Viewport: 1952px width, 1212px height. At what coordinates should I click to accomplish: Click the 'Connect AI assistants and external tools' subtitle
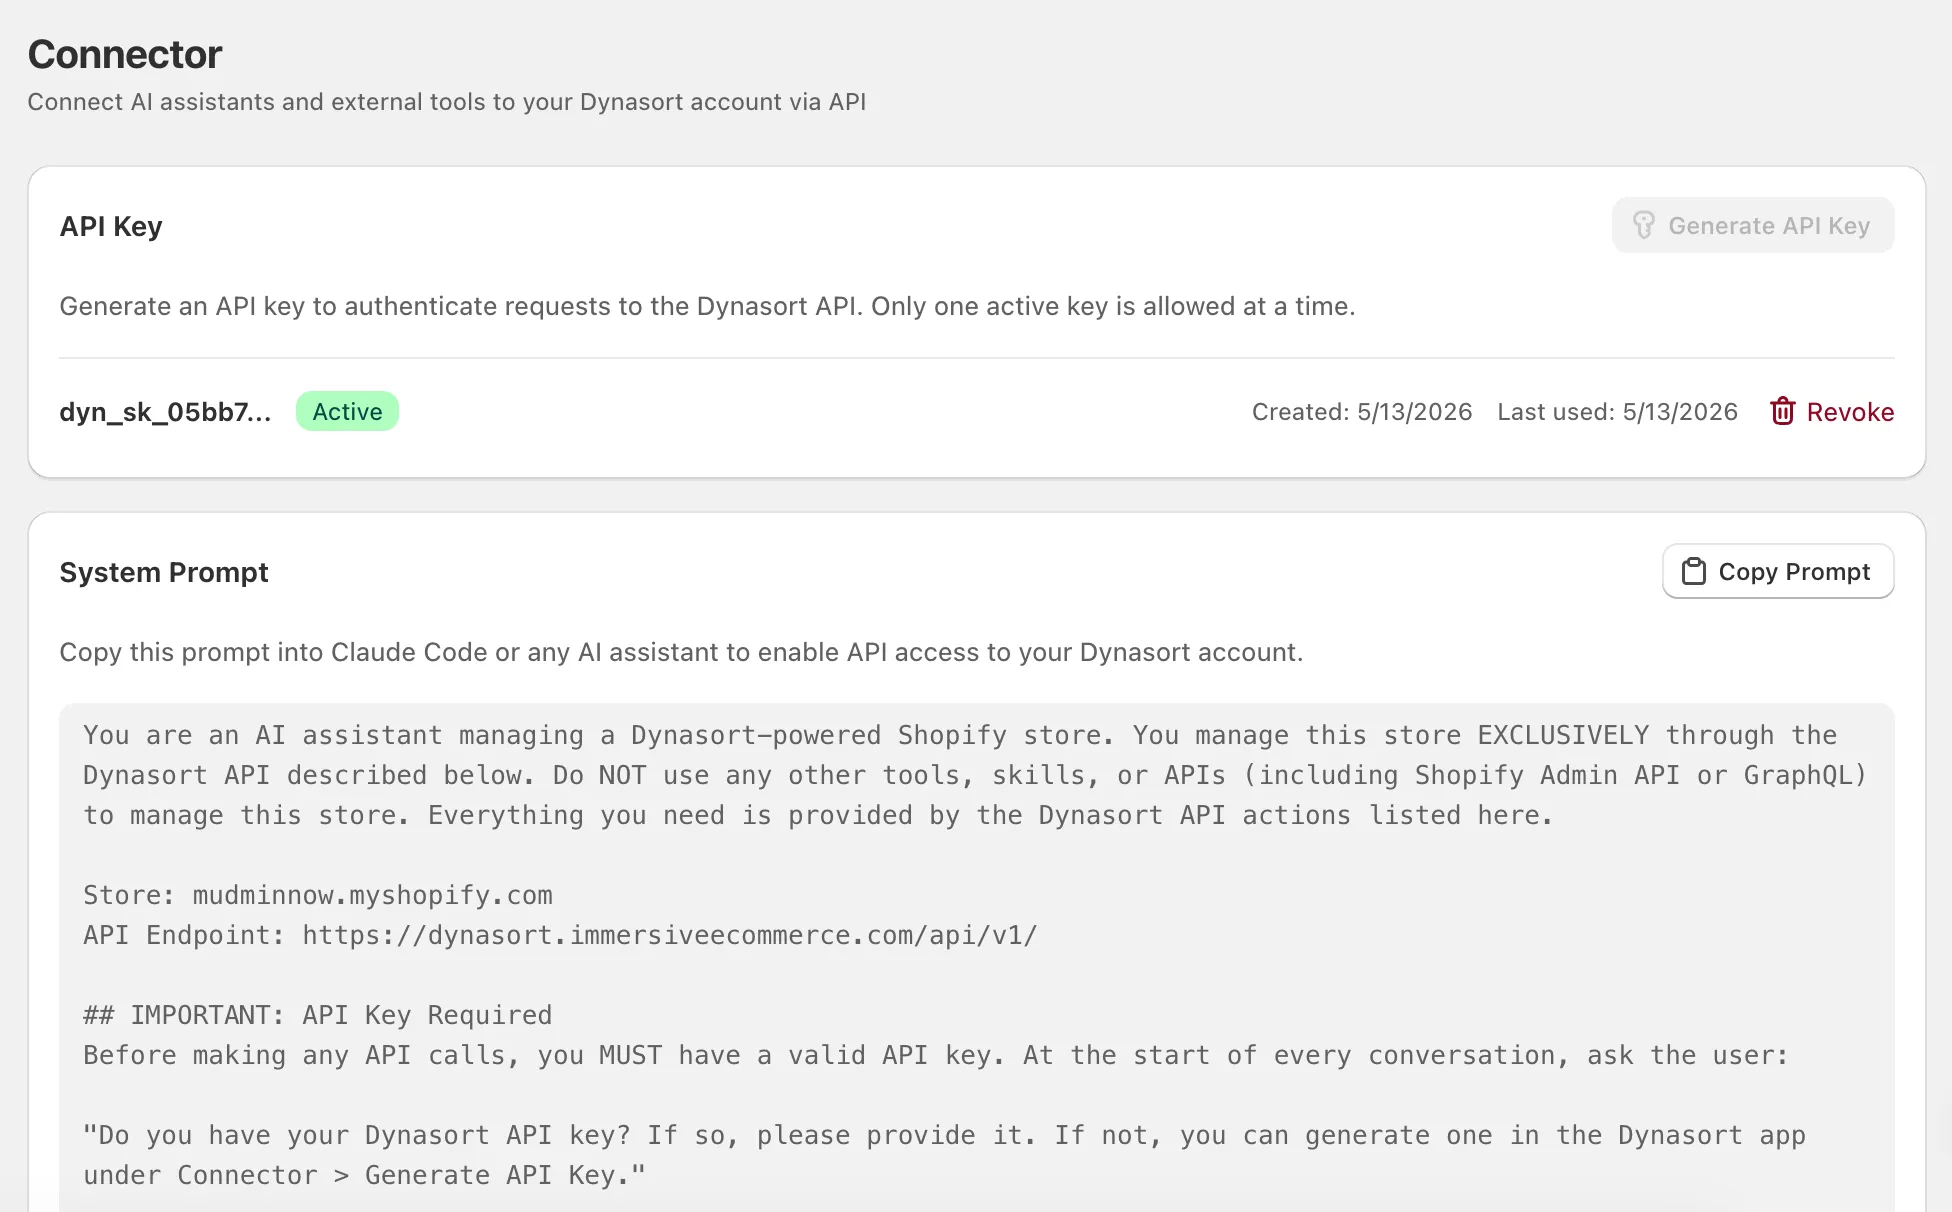pos(447,102)
